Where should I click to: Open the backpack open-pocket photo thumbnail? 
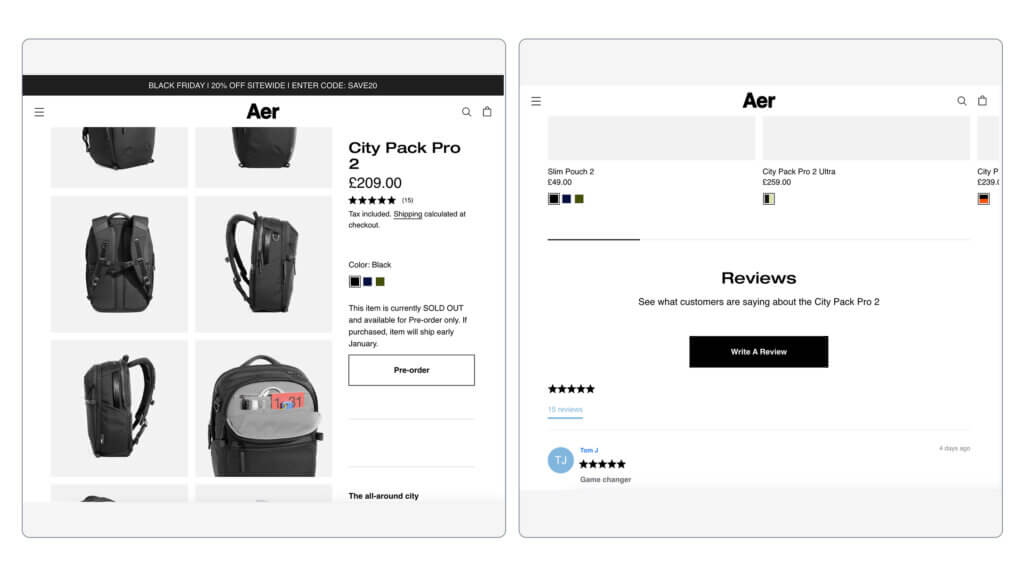(264, 408)
